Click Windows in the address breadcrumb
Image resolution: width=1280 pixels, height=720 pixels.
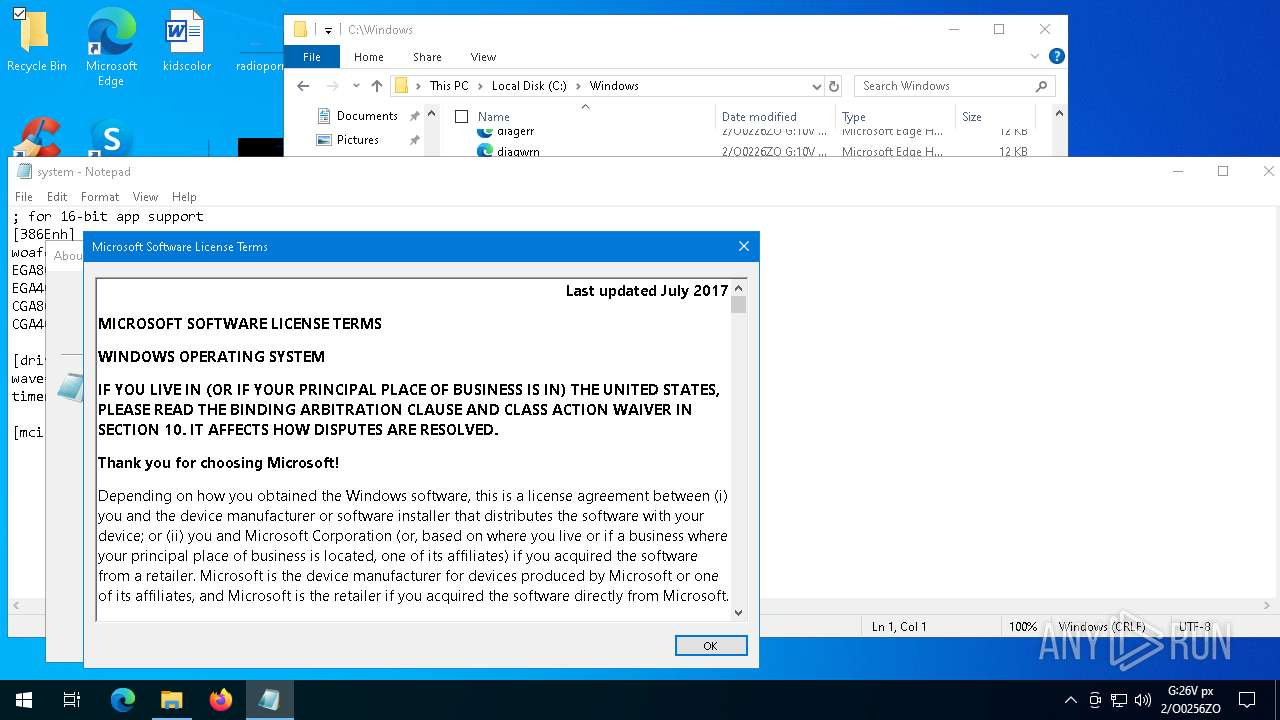pyautogui.click(x=614, y=86)
